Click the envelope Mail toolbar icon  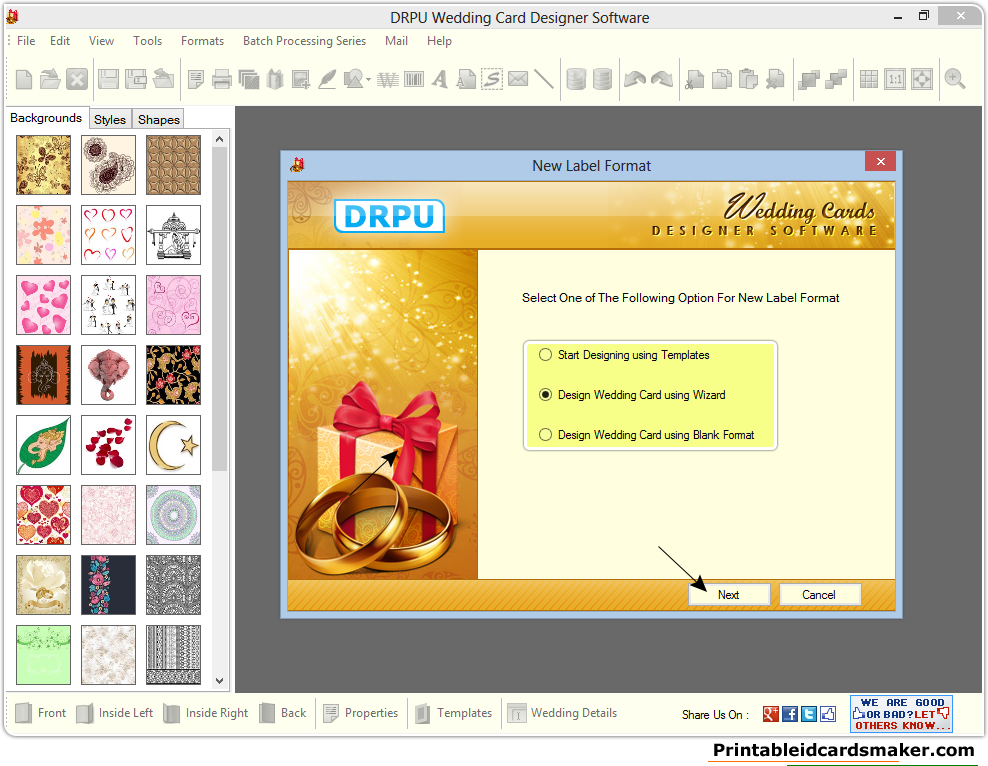[518, 79]
